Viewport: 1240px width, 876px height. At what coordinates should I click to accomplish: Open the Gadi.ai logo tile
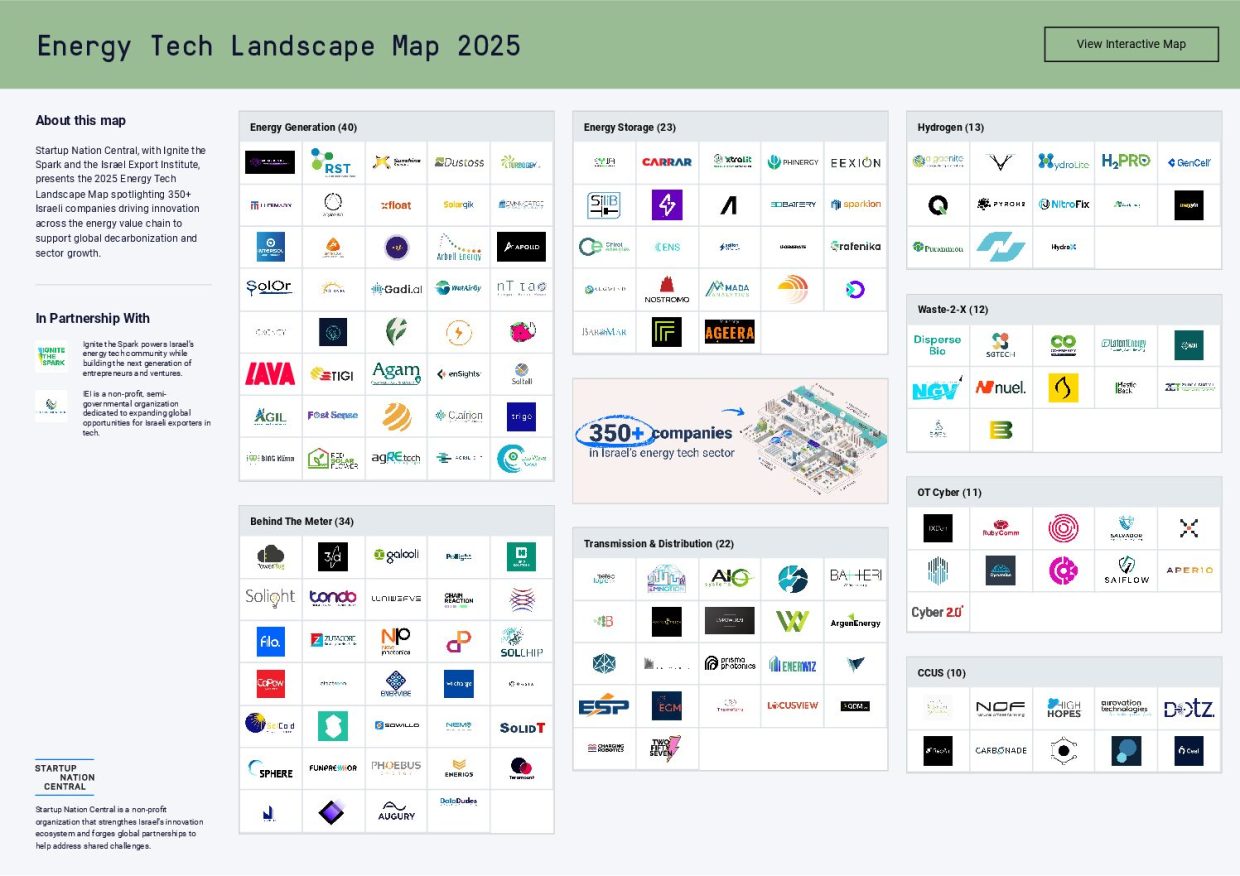[x=396, y=289]
